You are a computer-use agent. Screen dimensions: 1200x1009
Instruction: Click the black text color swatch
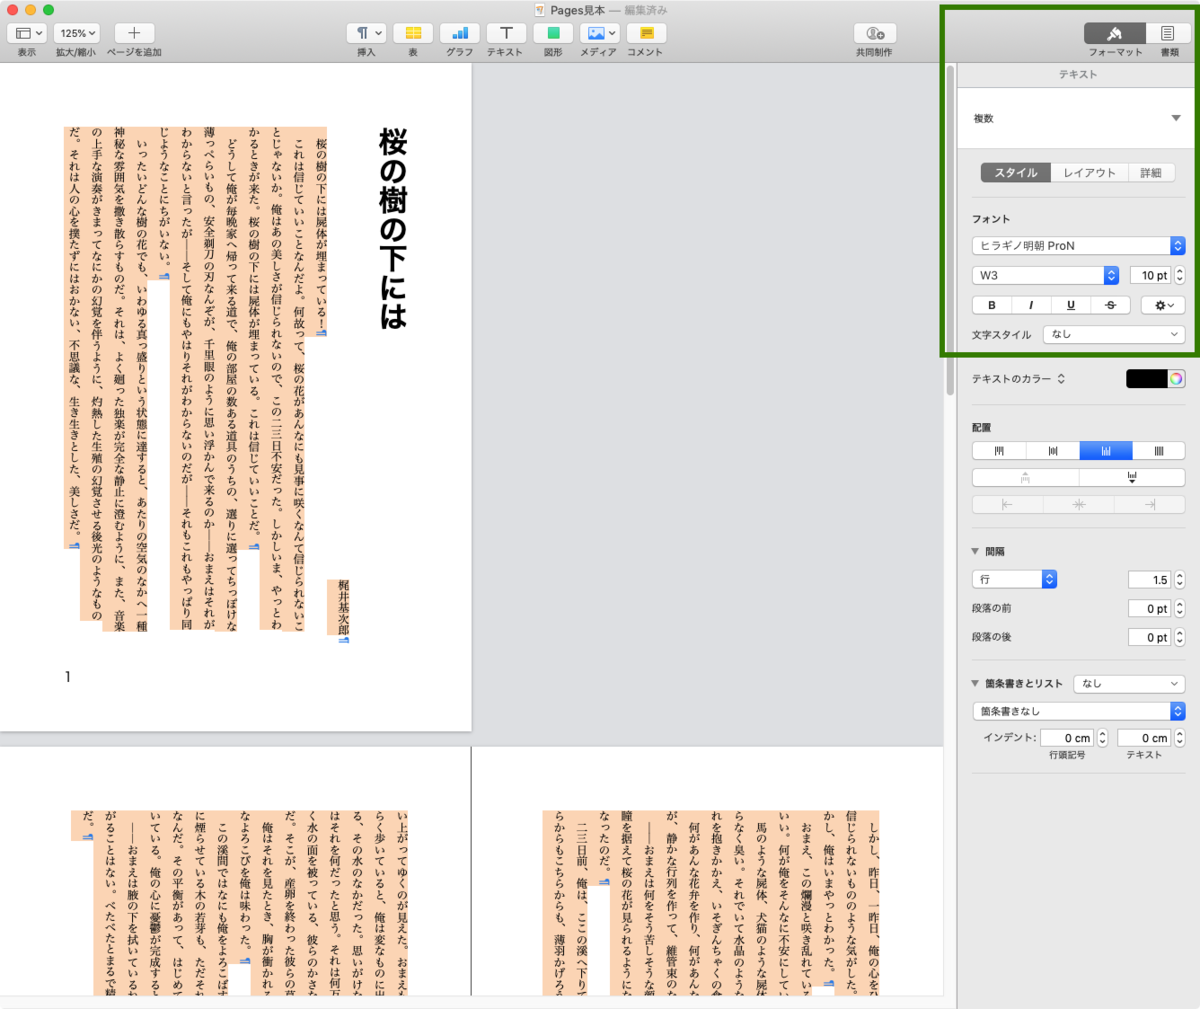(x=1147, y=379)
